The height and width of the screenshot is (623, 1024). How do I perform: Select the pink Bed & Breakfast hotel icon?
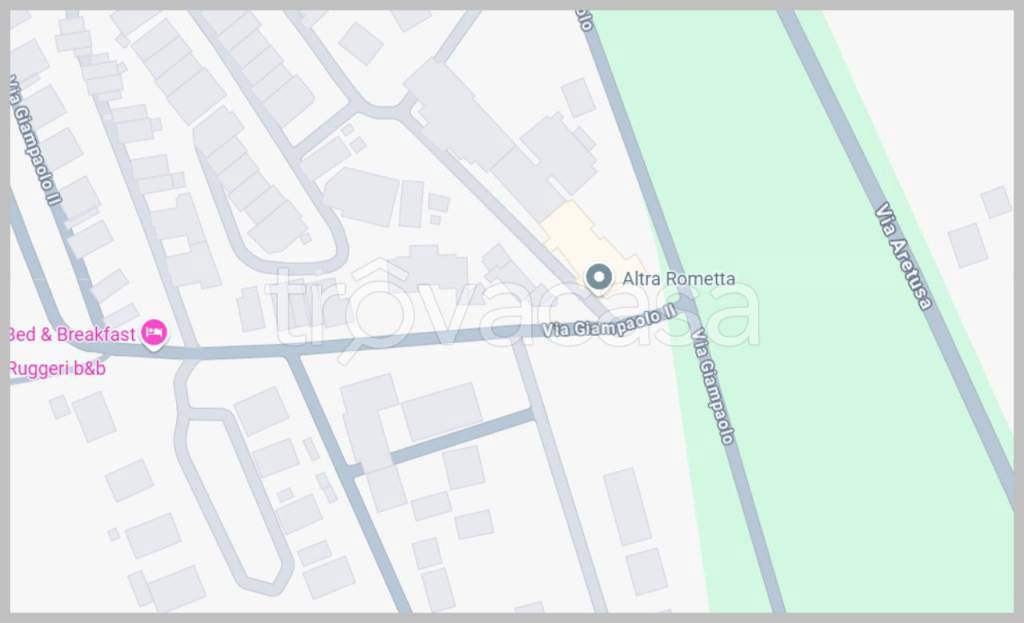pos(154,334)
